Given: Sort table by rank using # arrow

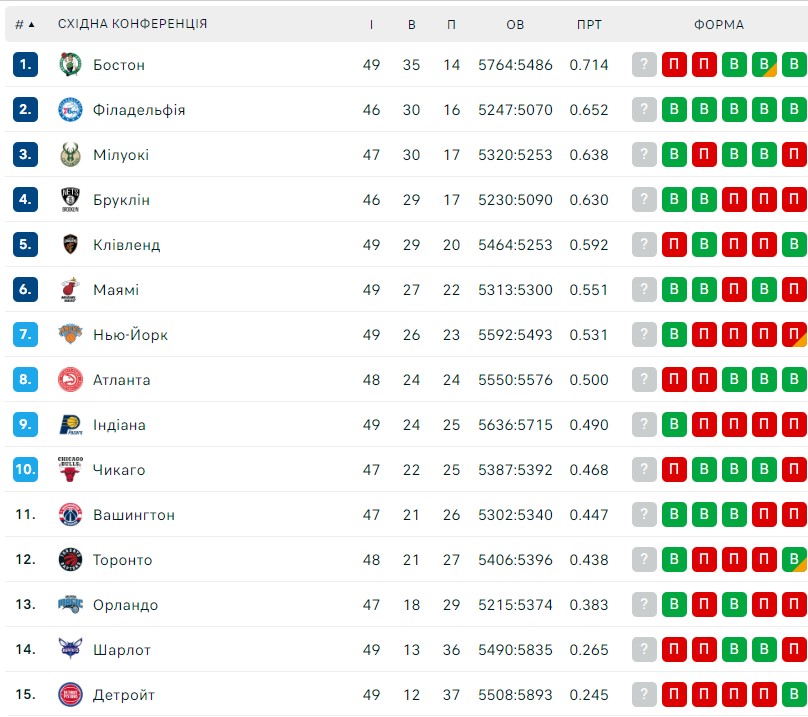Looking at the screenshot, I should pyautogui.click(x=24, y=24).
